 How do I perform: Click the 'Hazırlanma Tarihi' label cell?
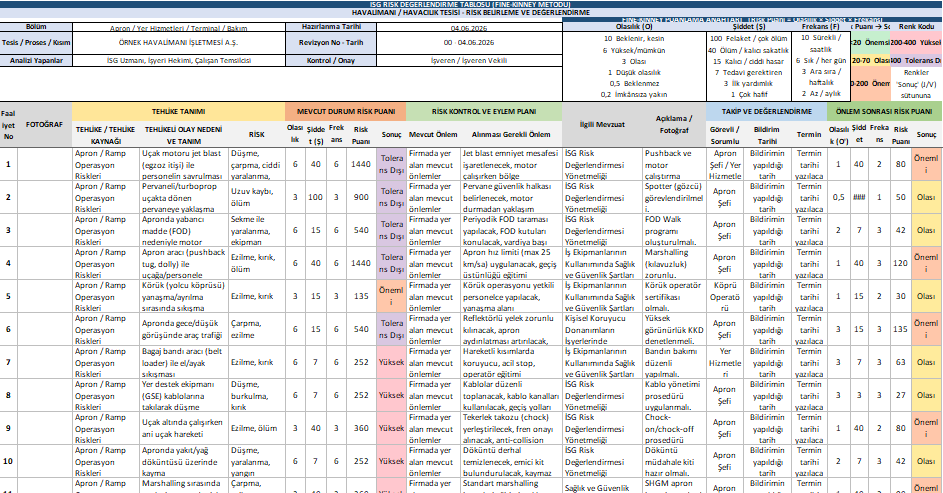[331, 27]
